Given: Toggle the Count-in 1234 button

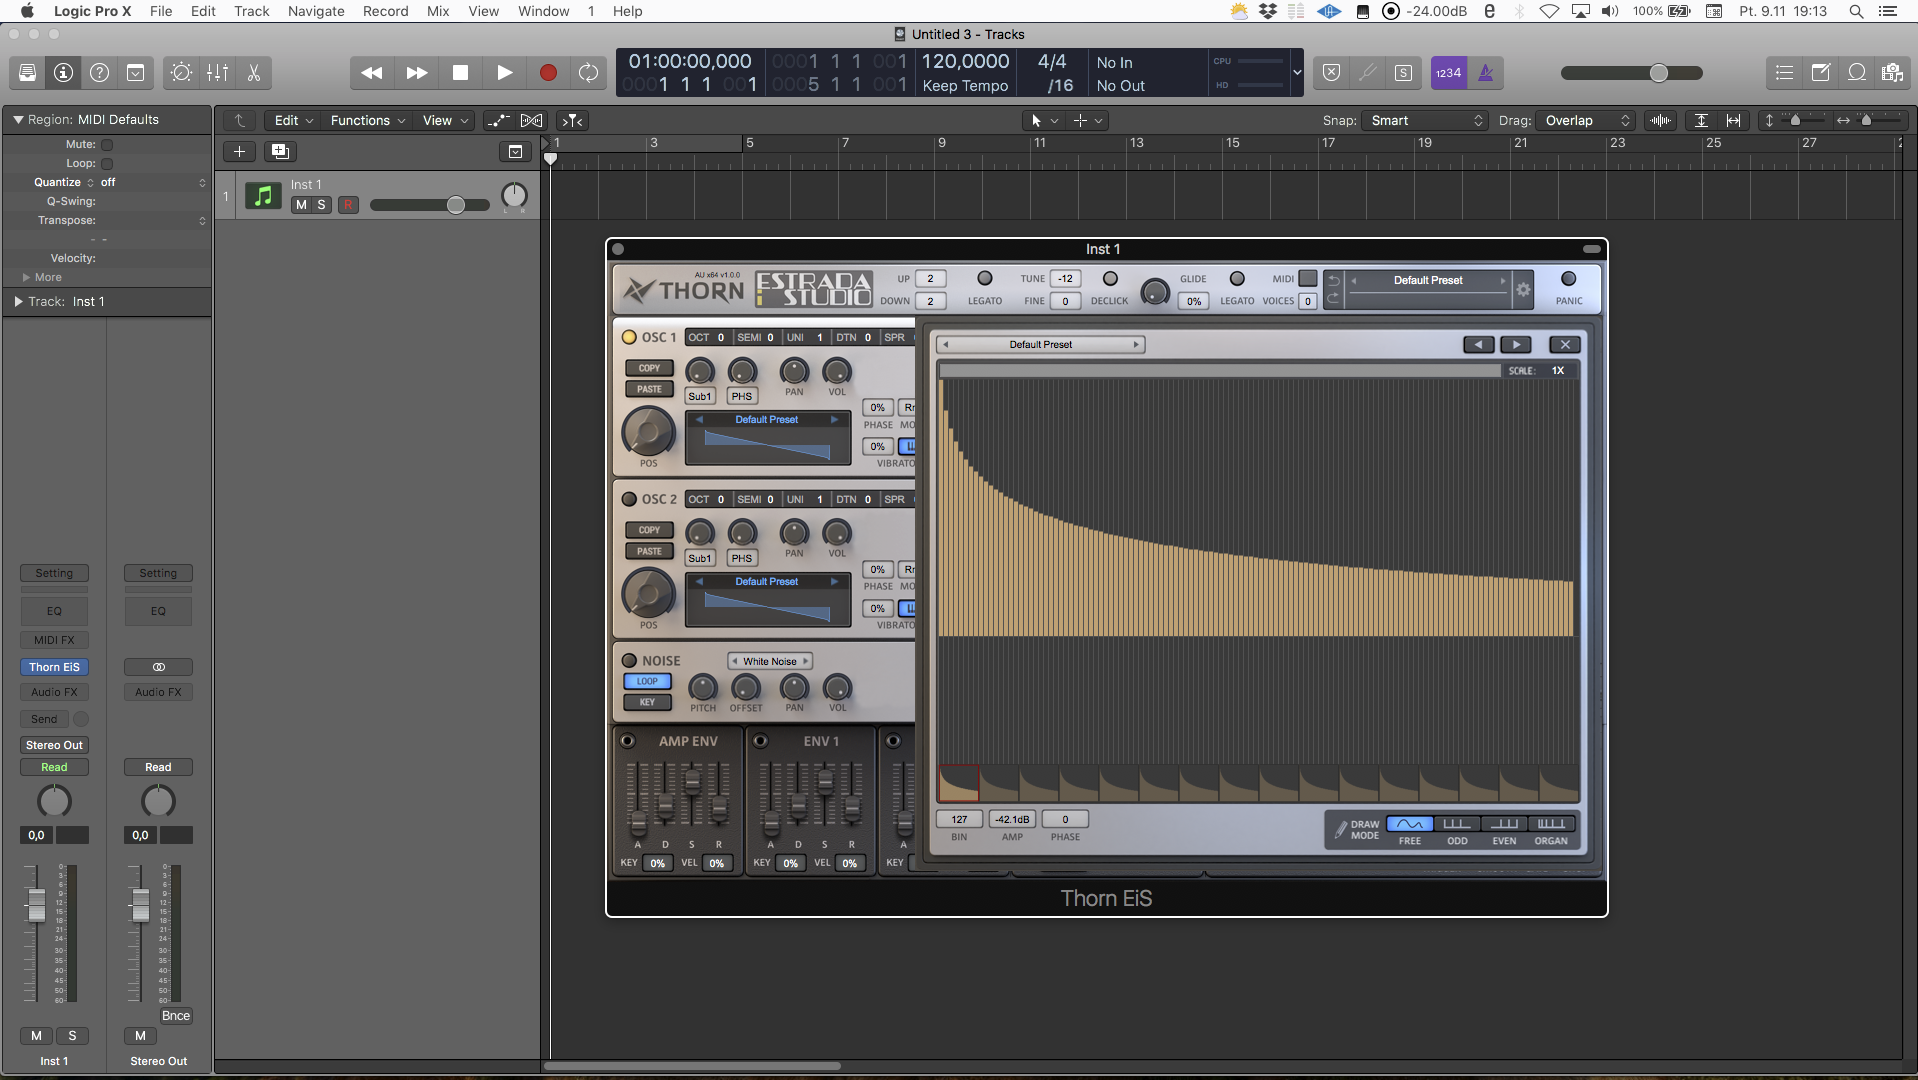Looking at the screenshot, I should click(1448, 73).
